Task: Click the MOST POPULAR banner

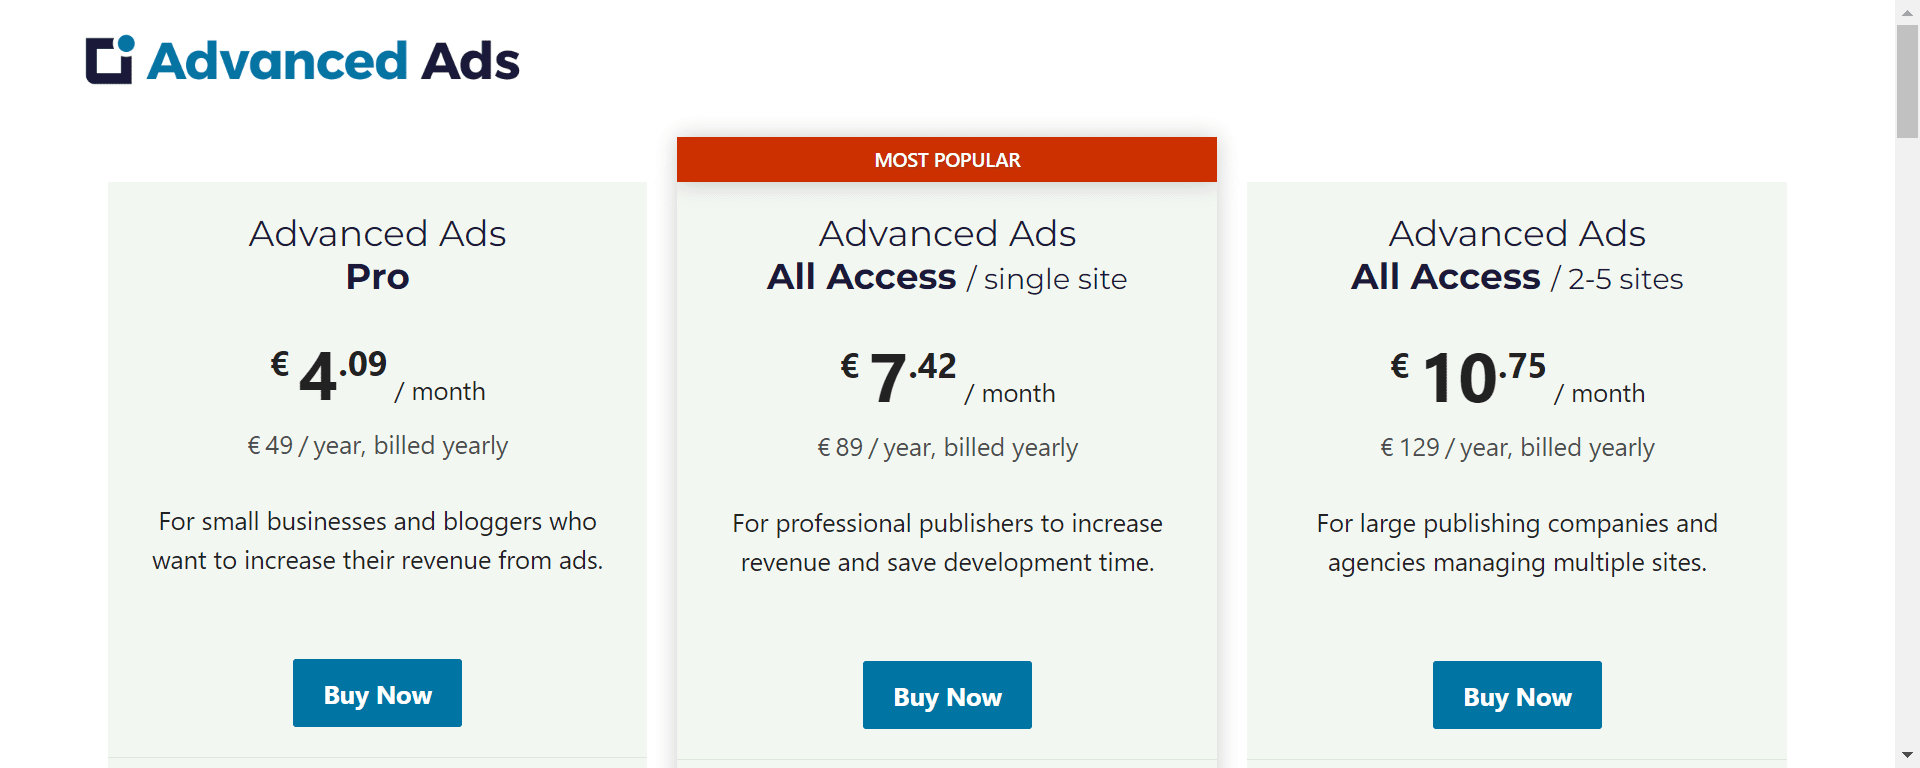Action: tap(947, 159)
